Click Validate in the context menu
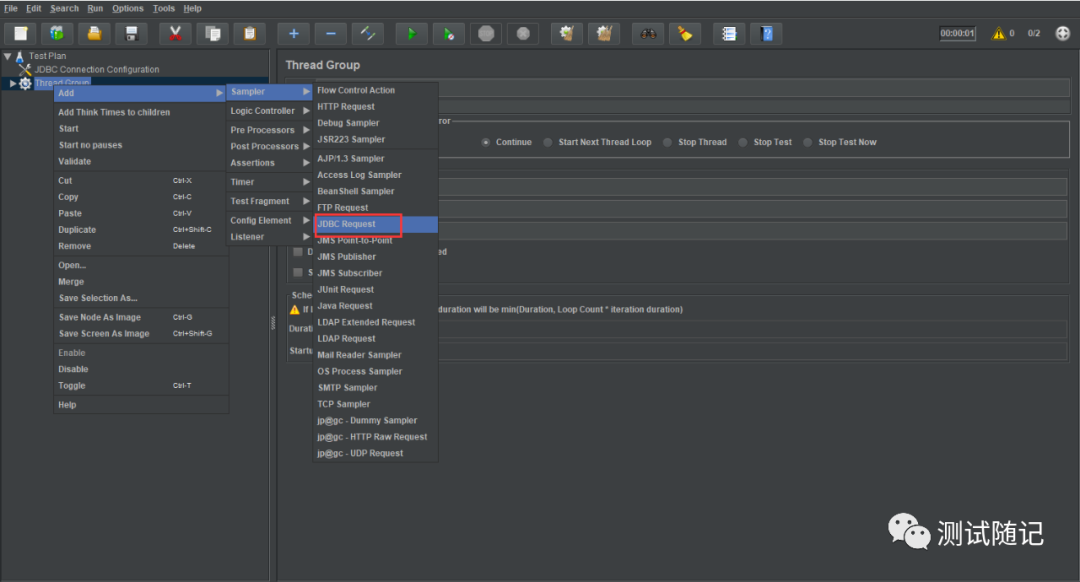 click(141, 161)
